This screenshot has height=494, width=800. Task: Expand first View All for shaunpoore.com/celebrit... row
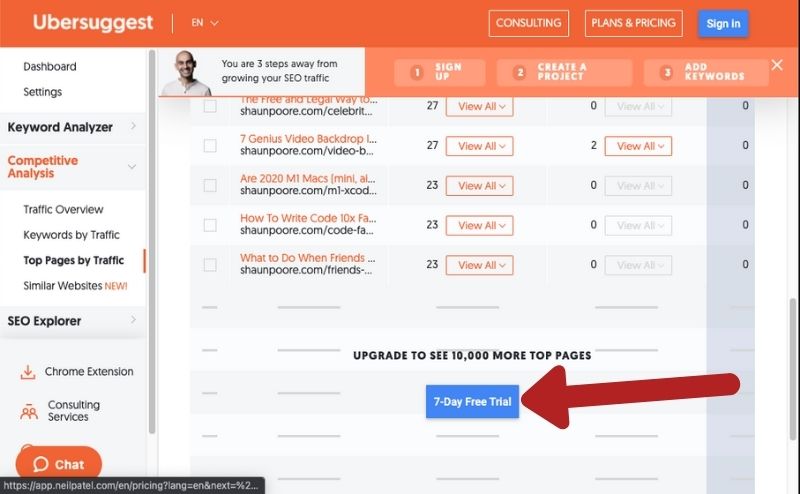tap(480, 107)
